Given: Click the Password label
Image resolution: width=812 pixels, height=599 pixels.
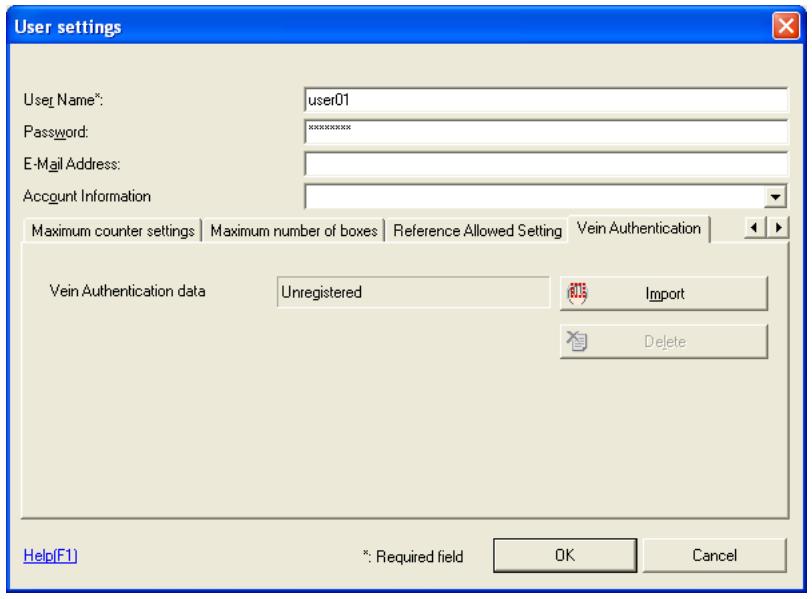Looking at the screenshot, I should (55, 132).
